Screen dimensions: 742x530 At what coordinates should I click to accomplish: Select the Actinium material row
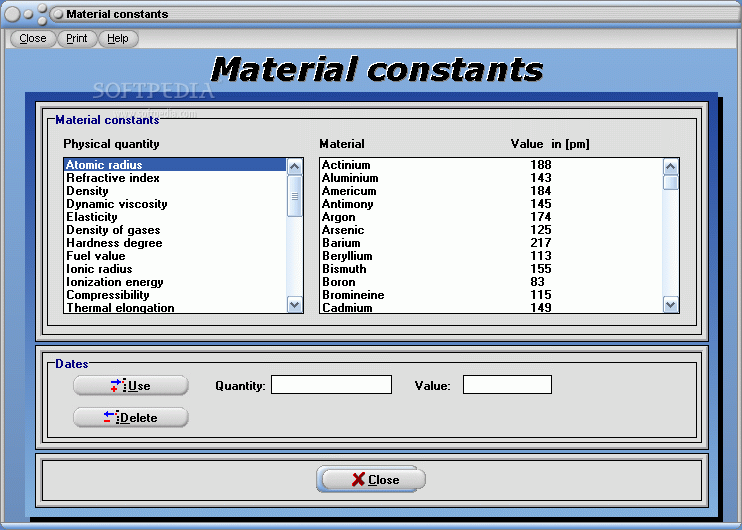click(x=491, y=165)
